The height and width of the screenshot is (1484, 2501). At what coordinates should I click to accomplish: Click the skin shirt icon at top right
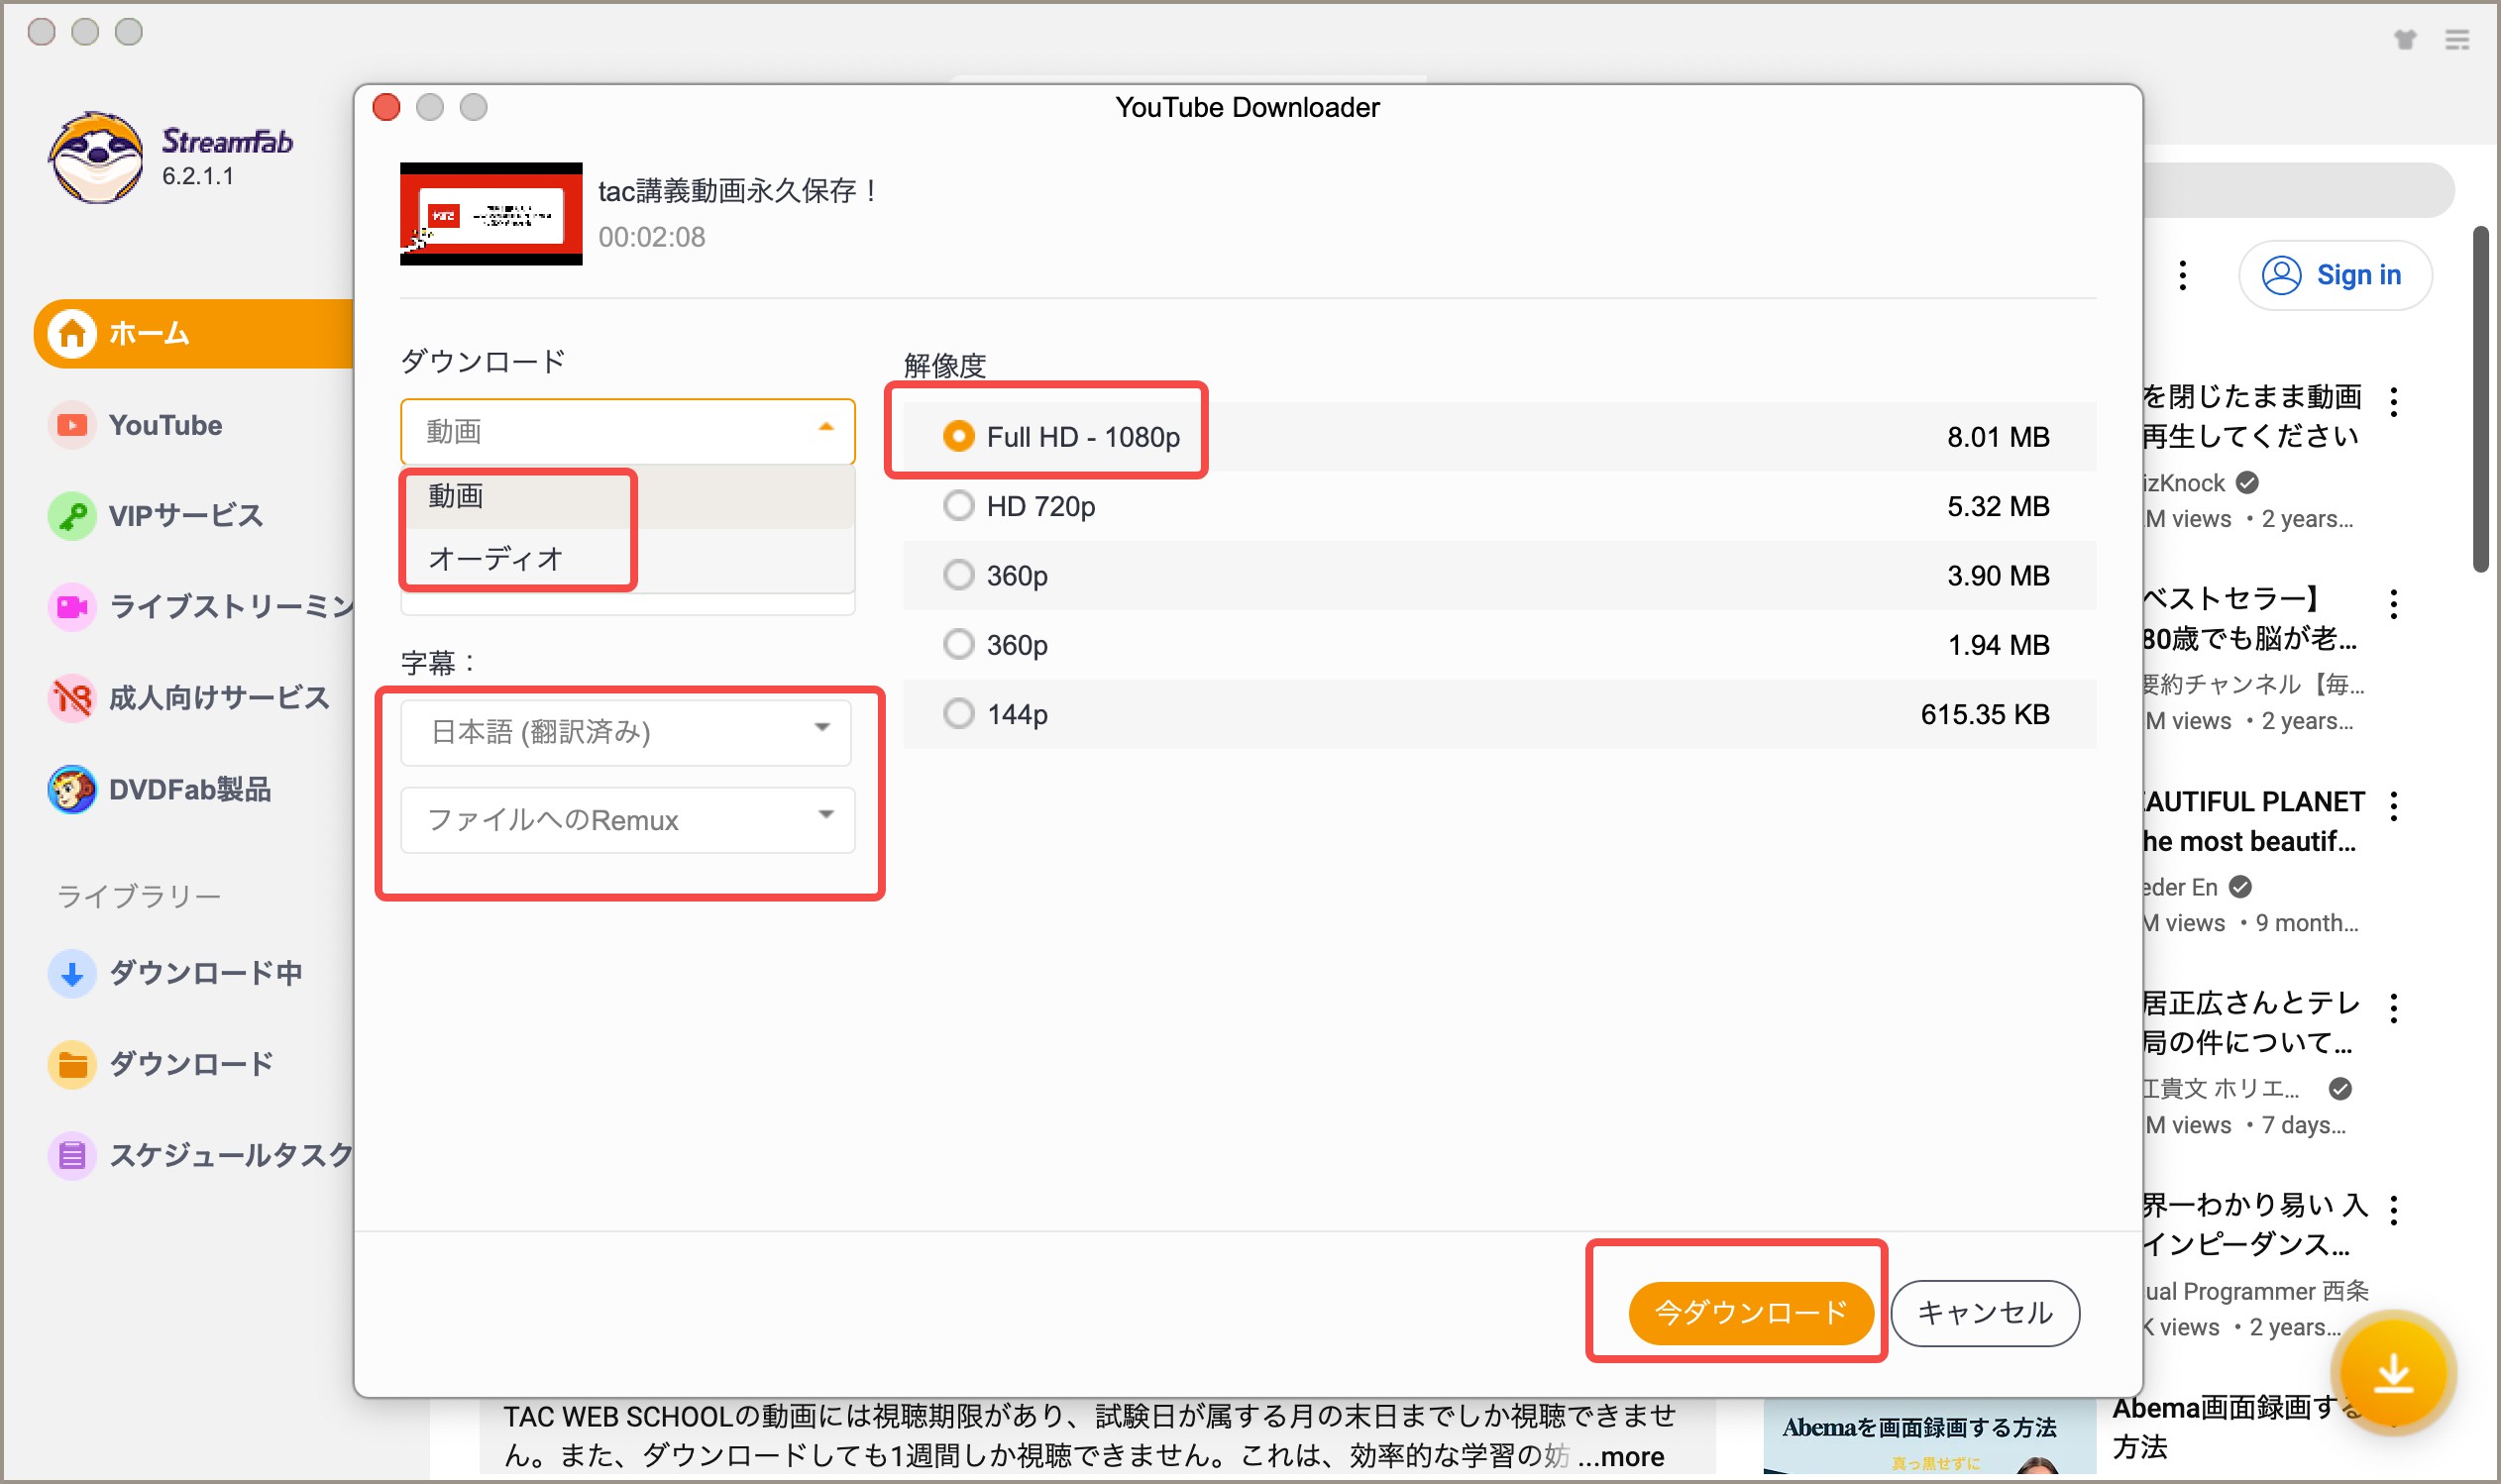pos(2404,39)
